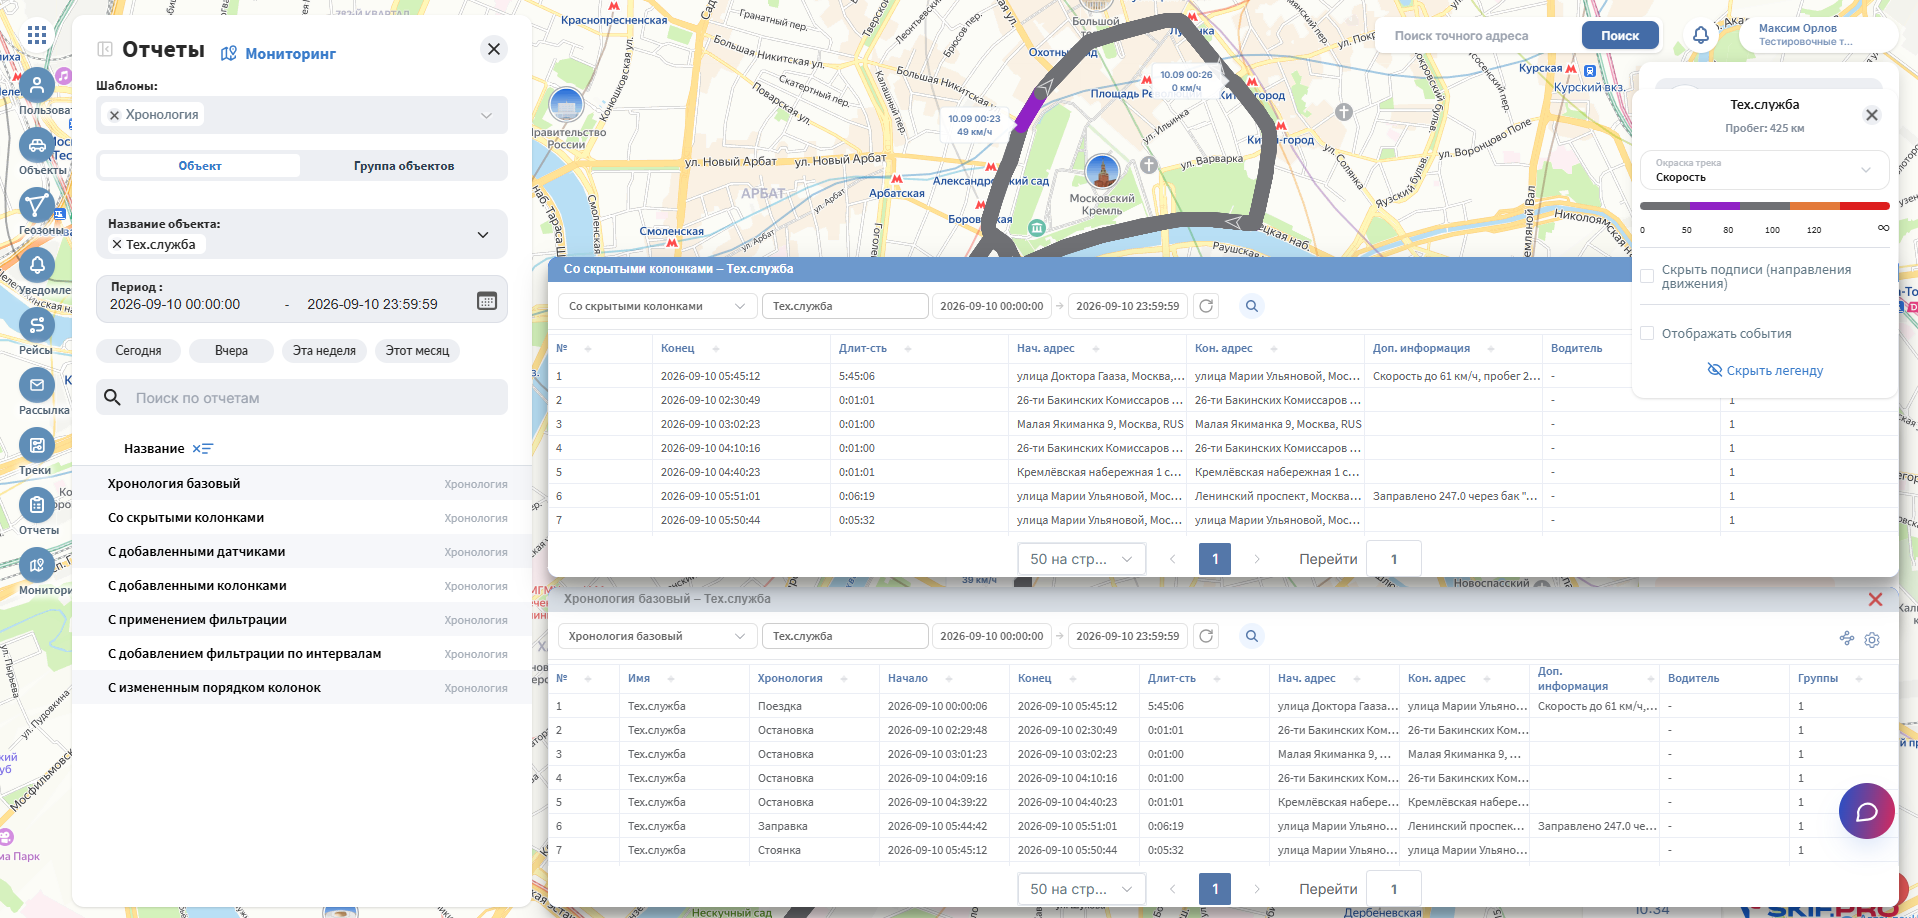Open the chat support bubble

[1866, 811]
